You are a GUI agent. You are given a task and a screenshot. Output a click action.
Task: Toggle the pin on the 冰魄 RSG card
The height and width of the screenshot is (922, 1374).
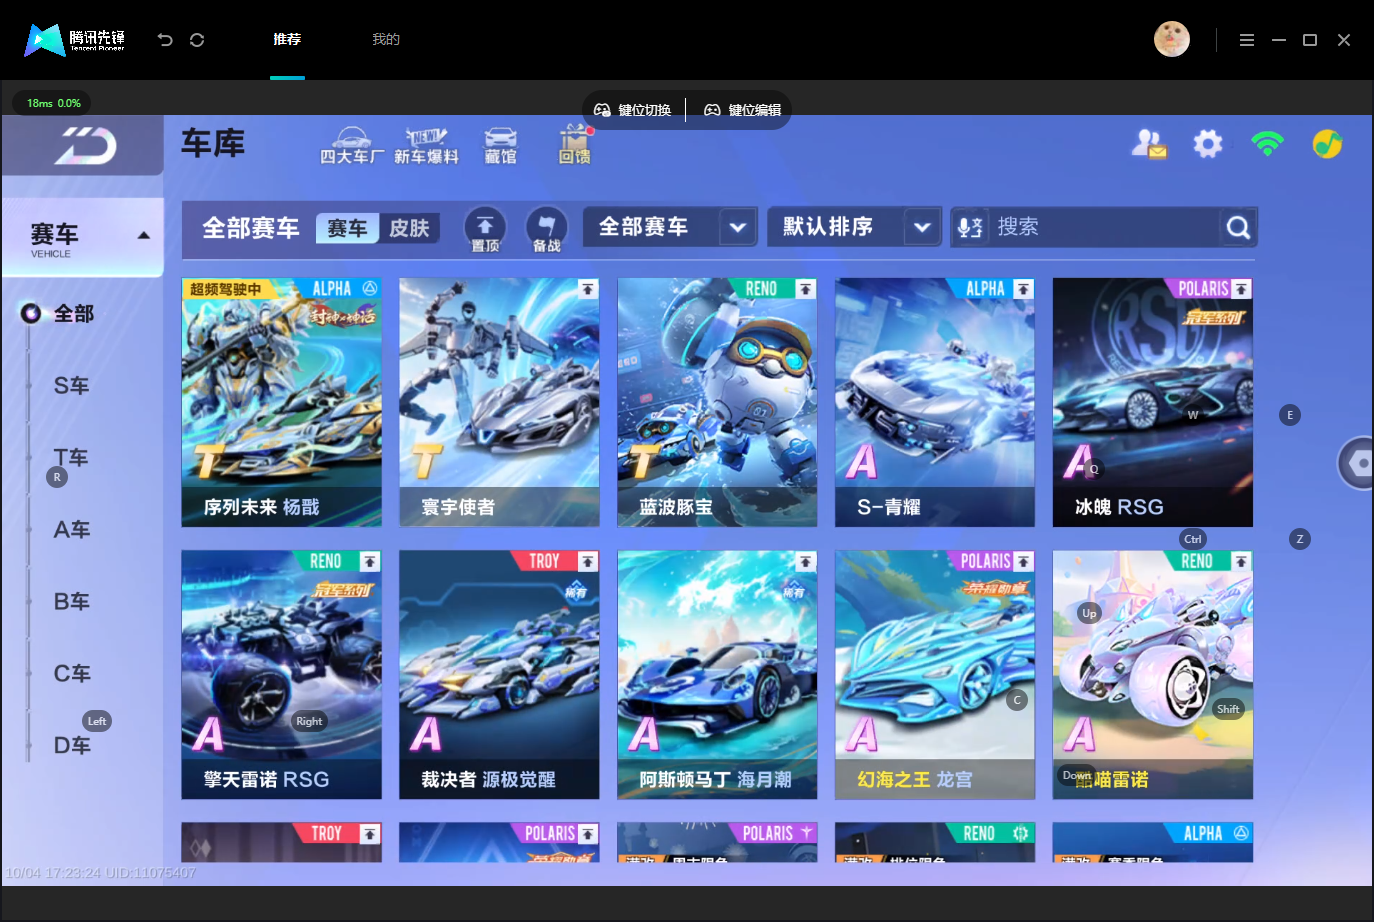click(x=1241, y=289)
